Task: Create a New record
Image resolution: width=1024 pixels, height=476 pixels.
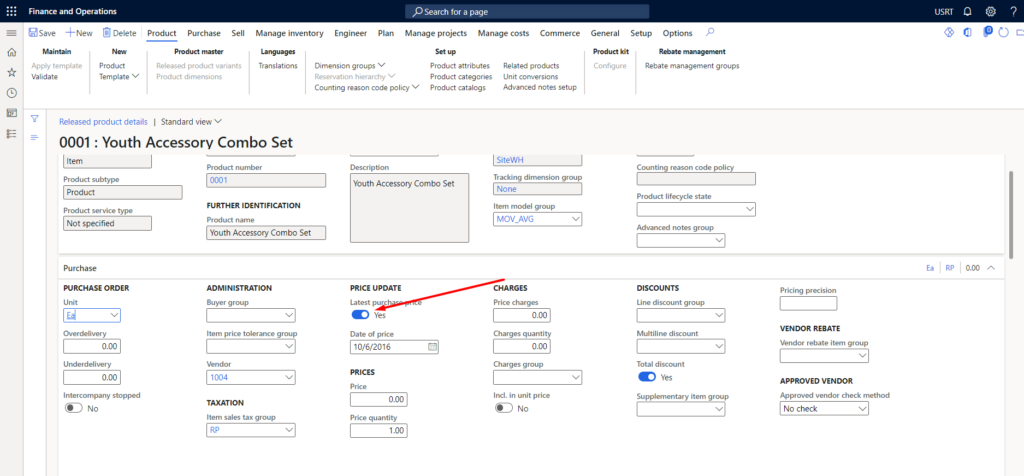Action: click(79, 33)
